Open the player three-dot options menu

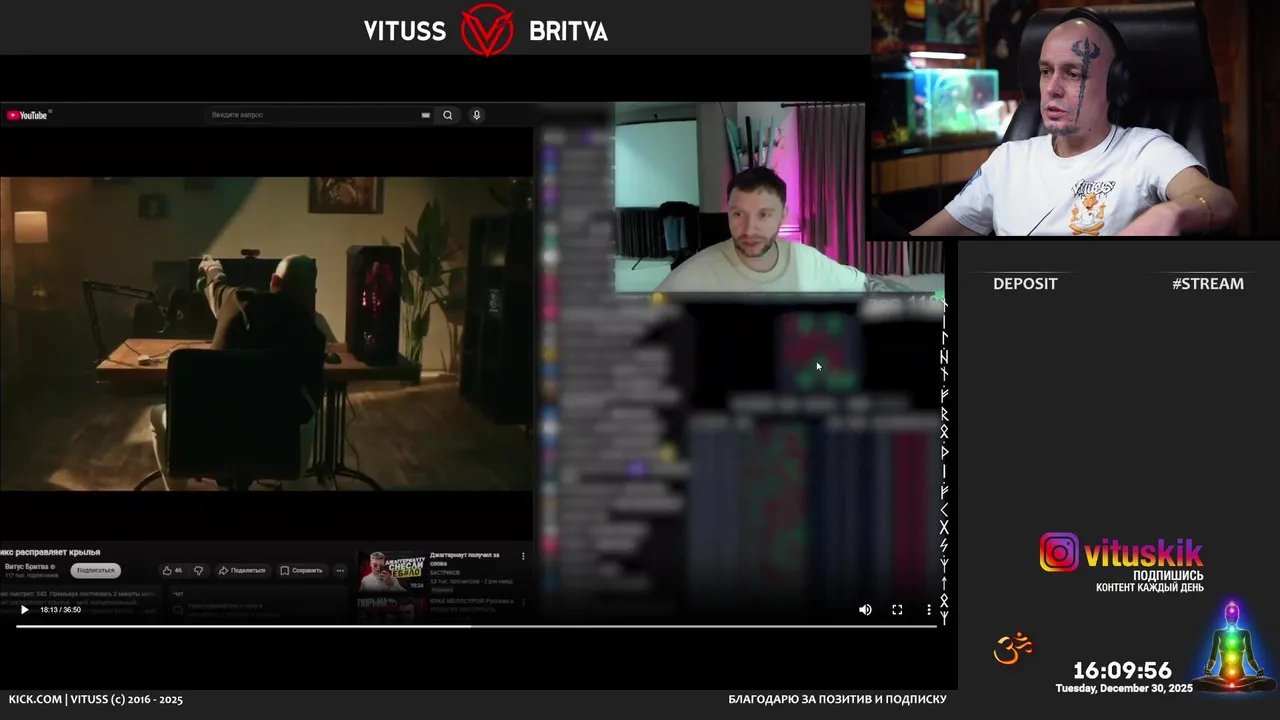point(928,610)
